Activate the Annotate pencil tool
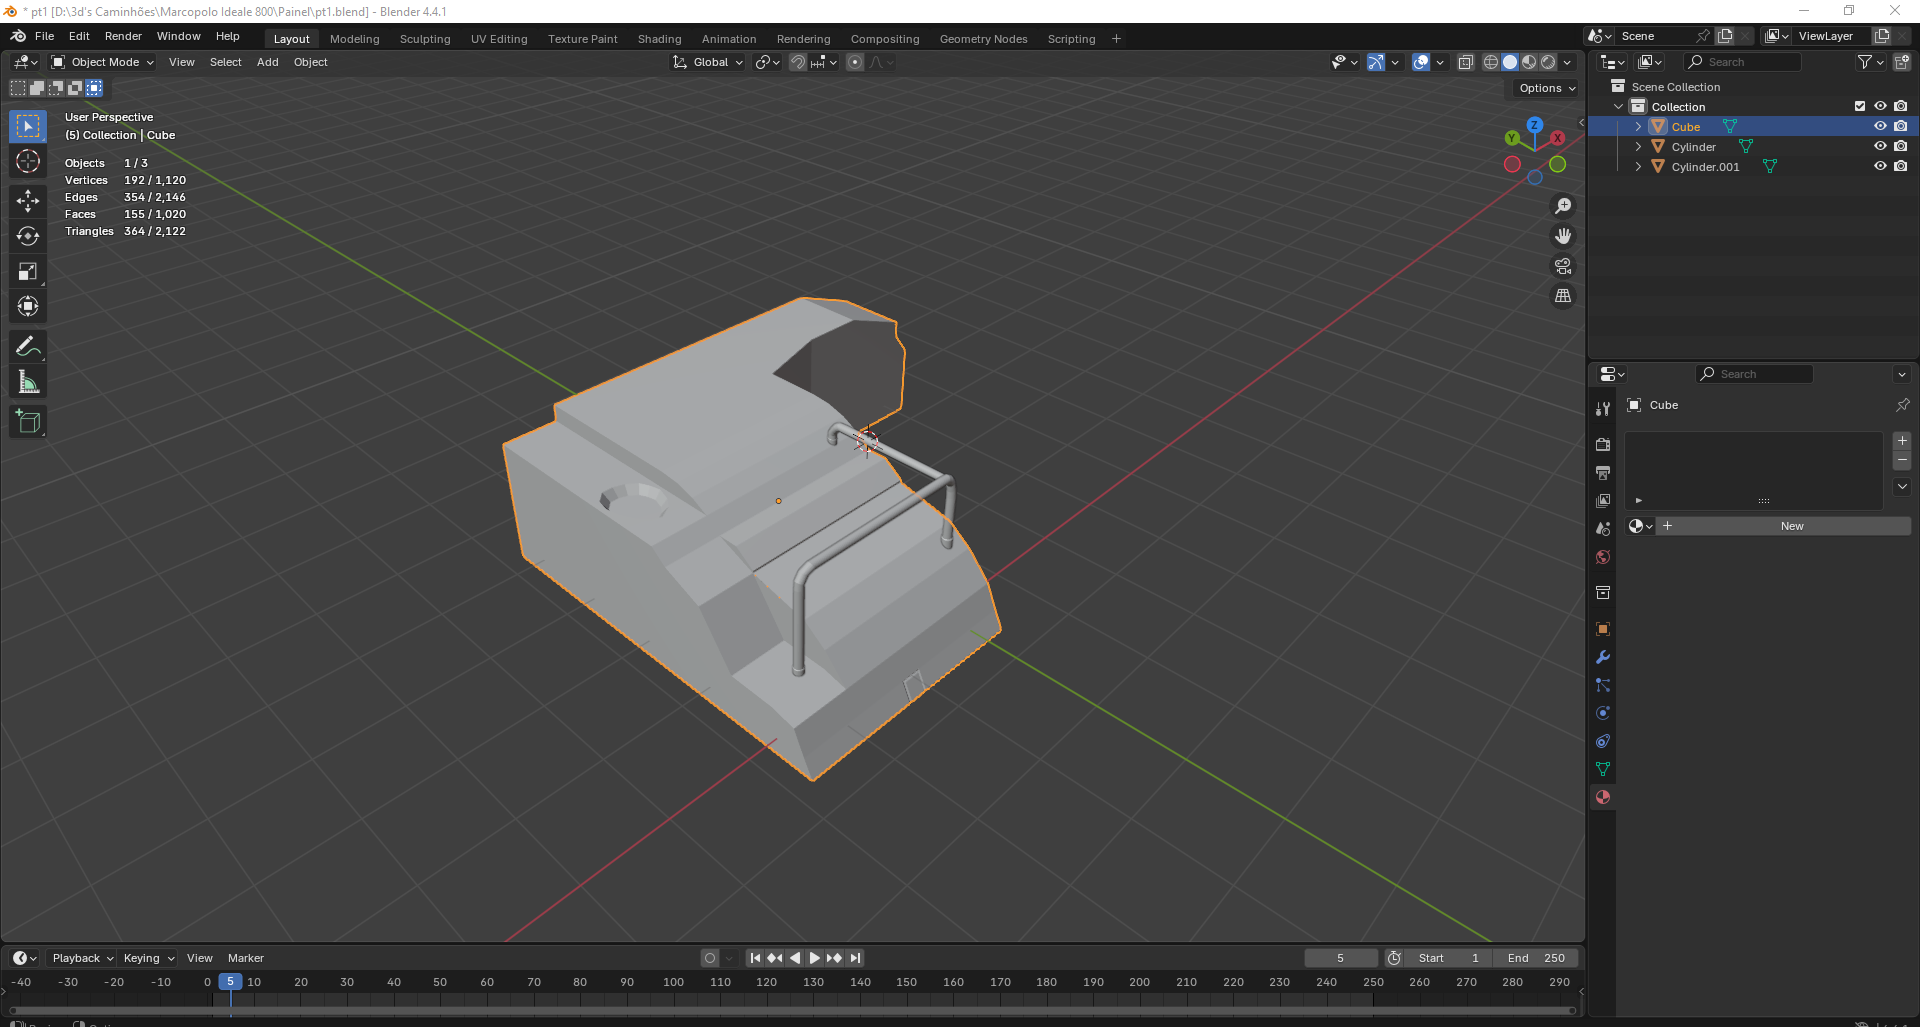 pos(28,347)
